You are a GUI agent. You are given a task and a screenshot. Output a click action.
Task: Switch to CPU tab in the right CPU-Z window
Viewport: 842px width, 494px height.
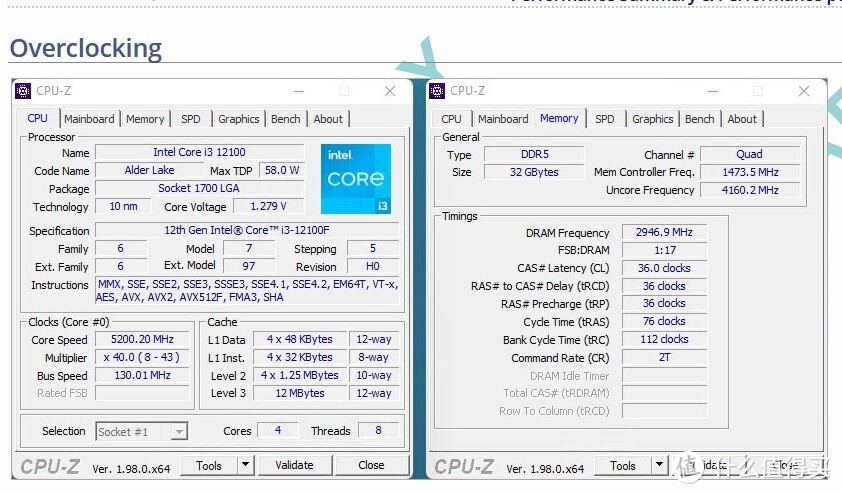pyautogui.click(x=451, y=119)
